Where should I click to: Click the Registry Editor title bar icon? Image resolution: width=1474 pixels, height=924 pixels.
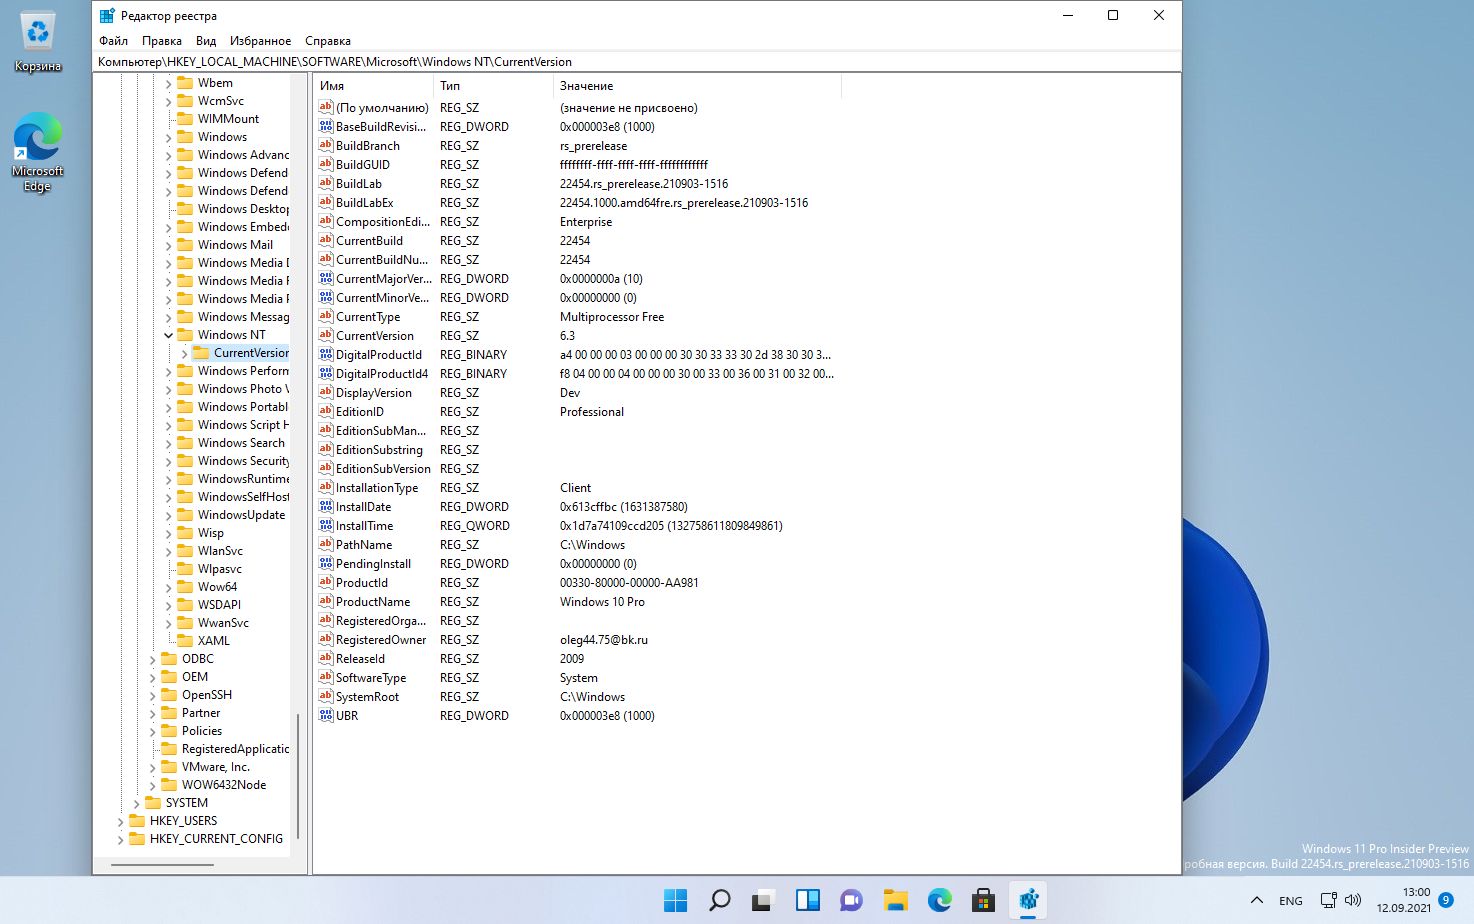107,16
